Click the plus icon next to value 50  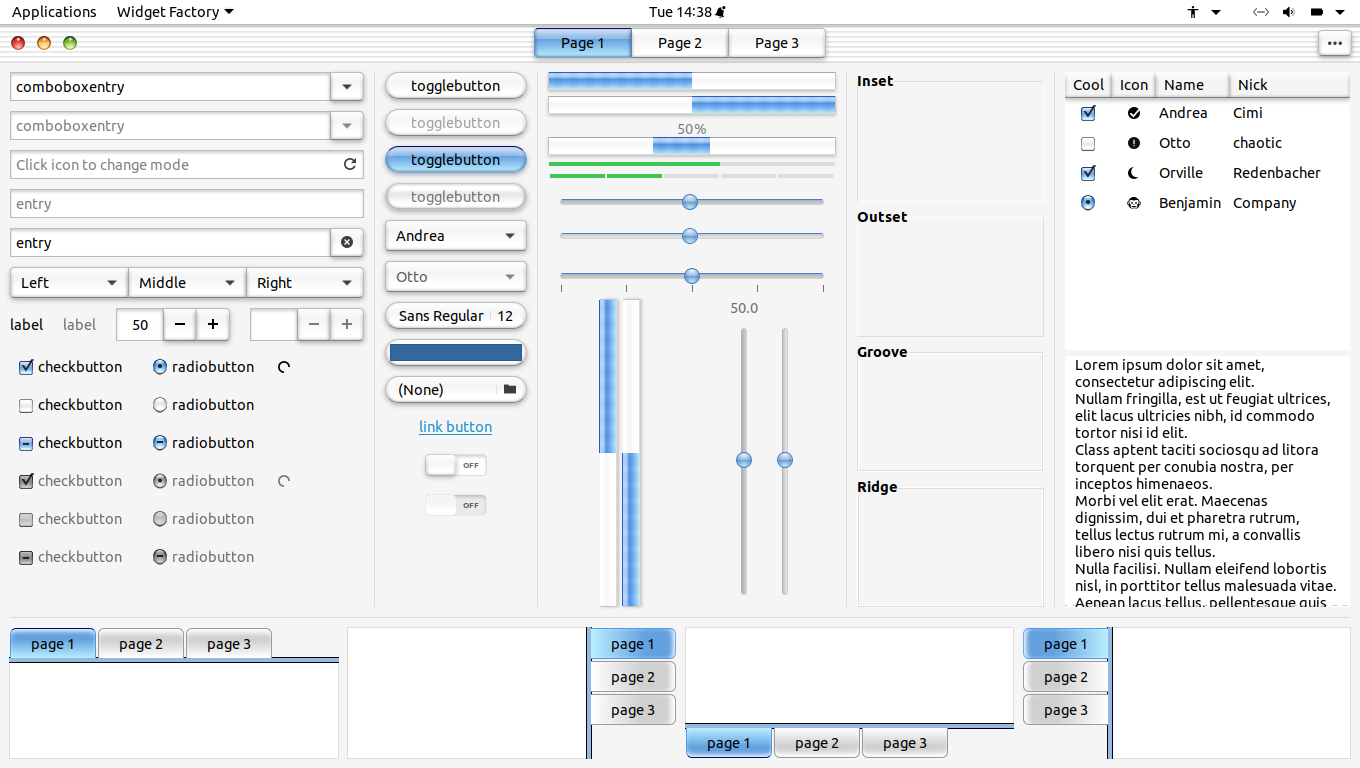[213, 324]
